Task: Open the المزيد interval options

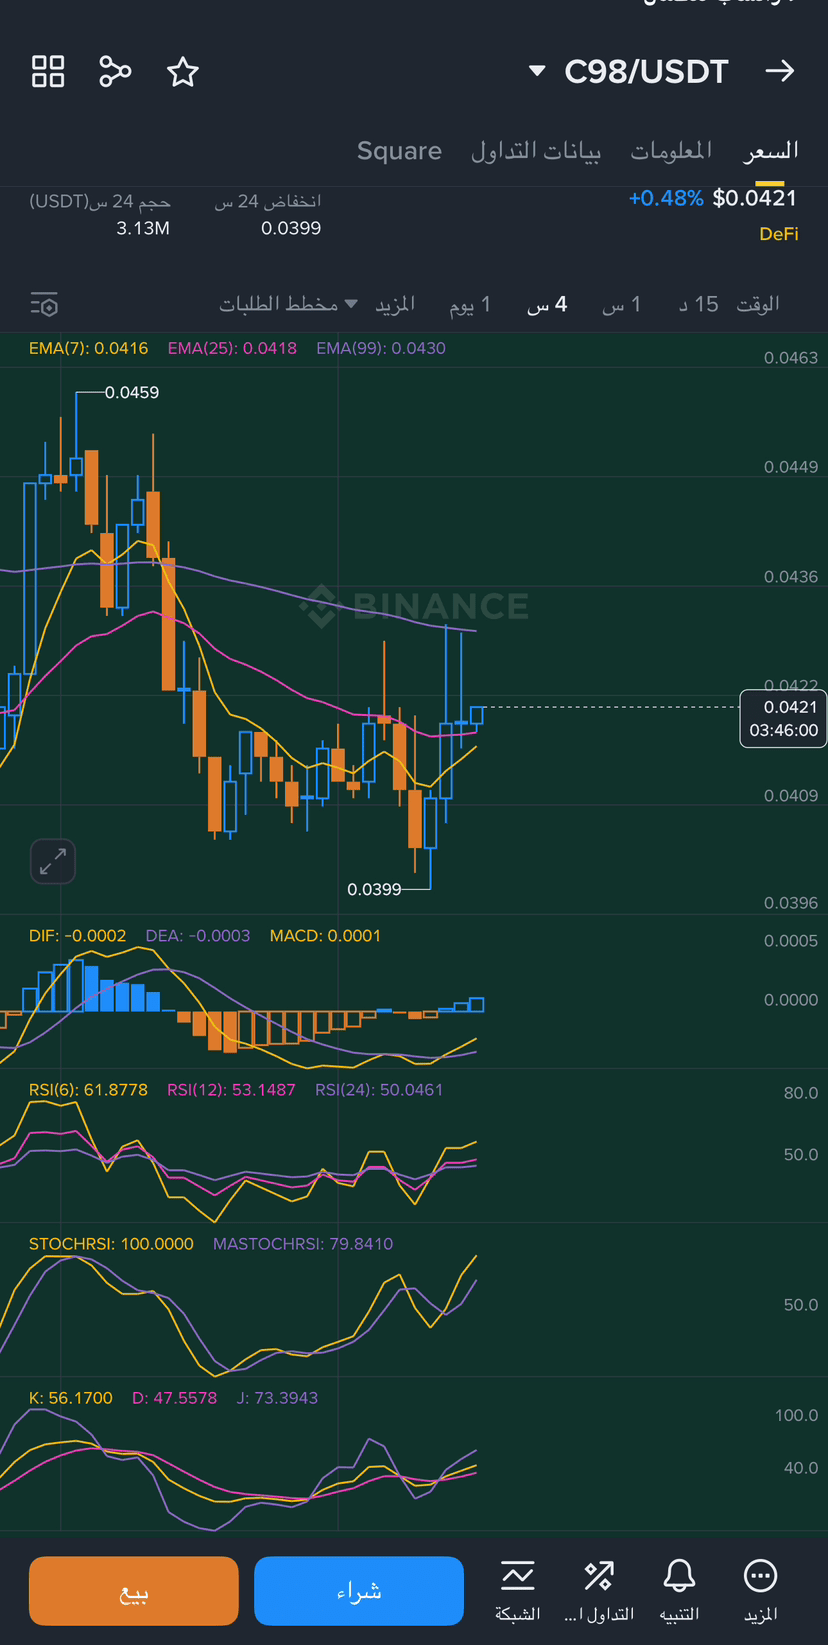Action: (395, 304)
